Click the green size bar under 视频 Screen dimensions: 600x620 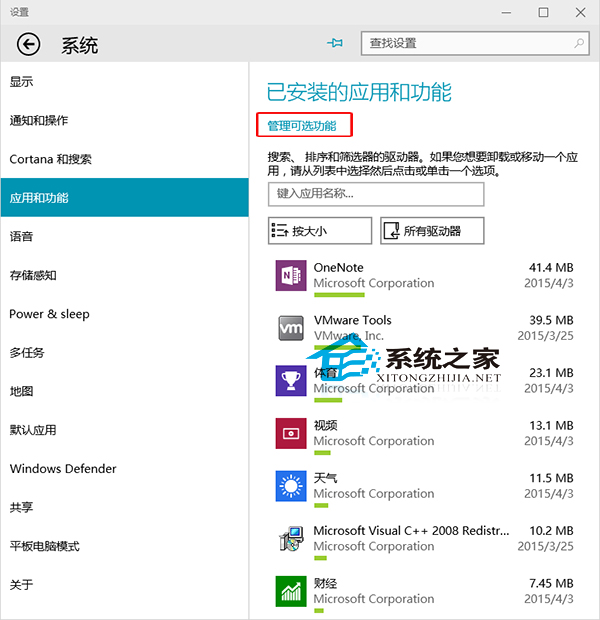click(322, 453)
